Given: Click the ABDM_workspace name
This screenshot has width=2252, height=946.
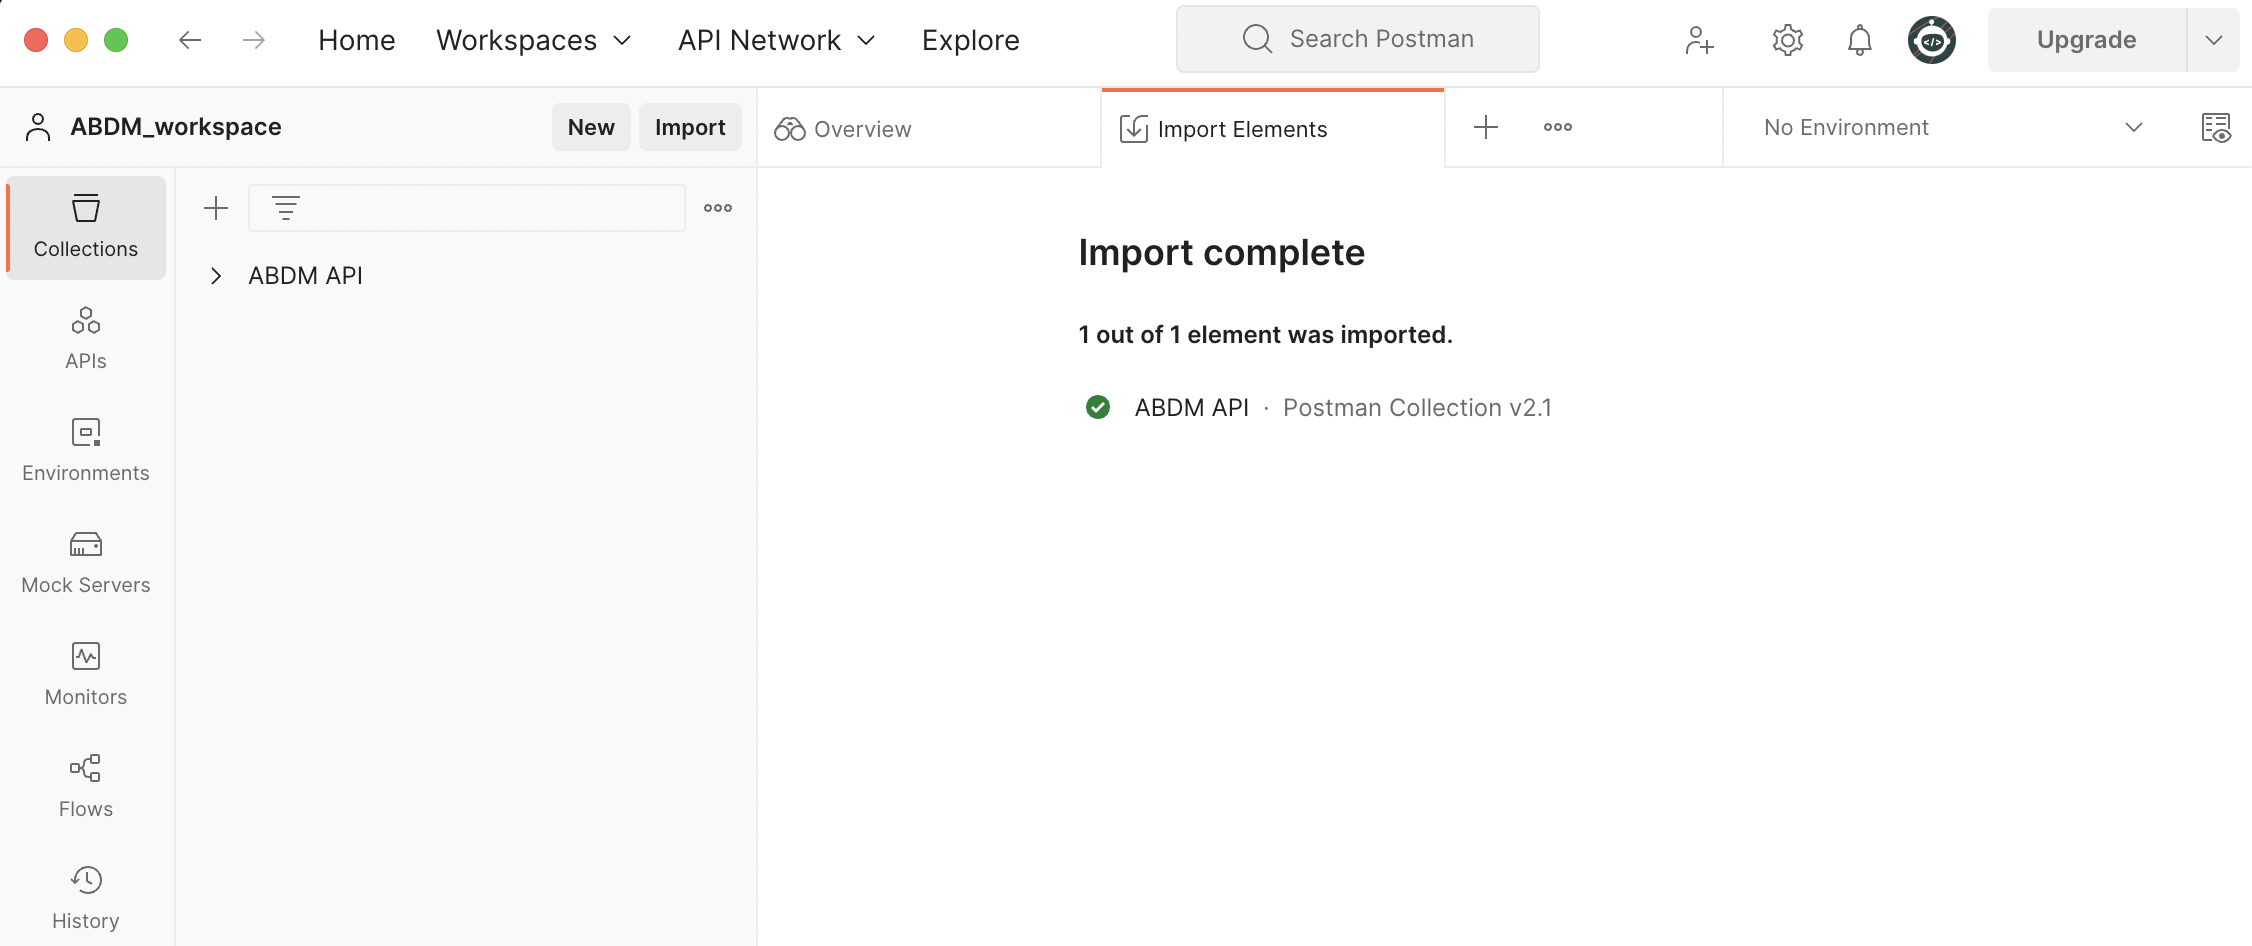Looking at the screenshot, I should tap(176, 127).
